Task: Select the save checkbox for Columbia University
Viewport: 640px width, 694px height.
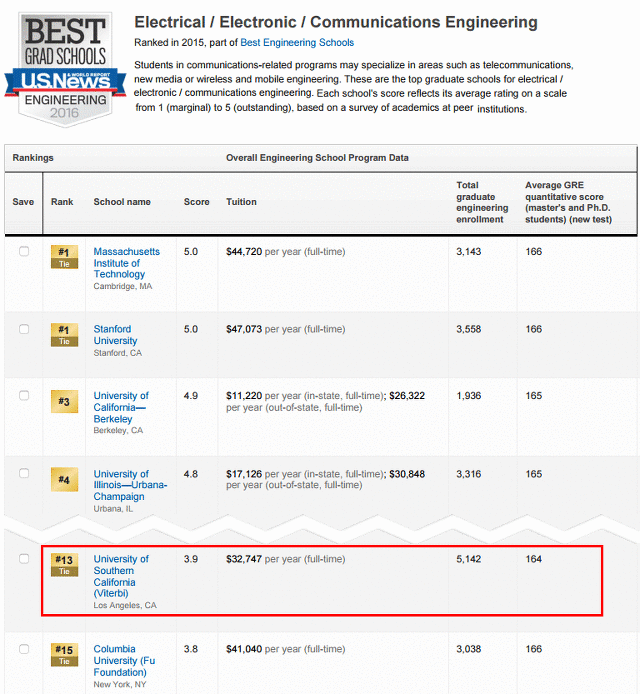Action: pos(24,649)
